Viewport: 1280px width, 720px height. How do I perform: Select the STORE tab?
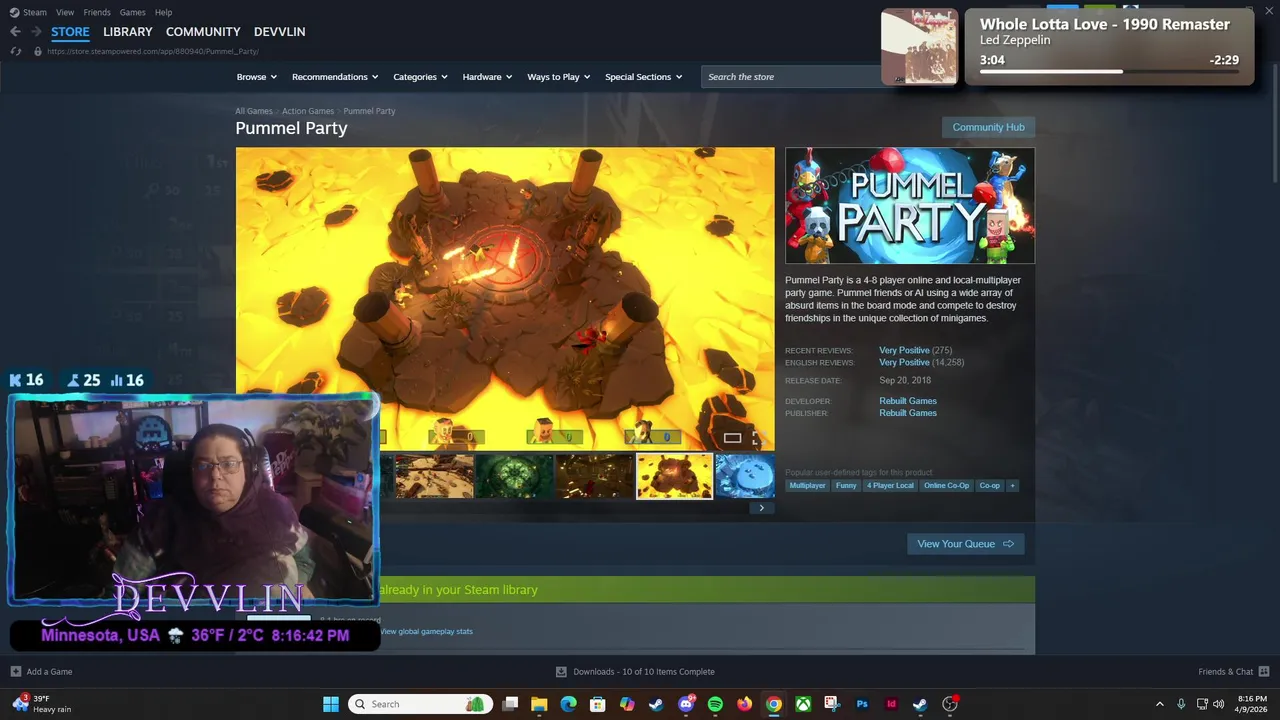70,32
